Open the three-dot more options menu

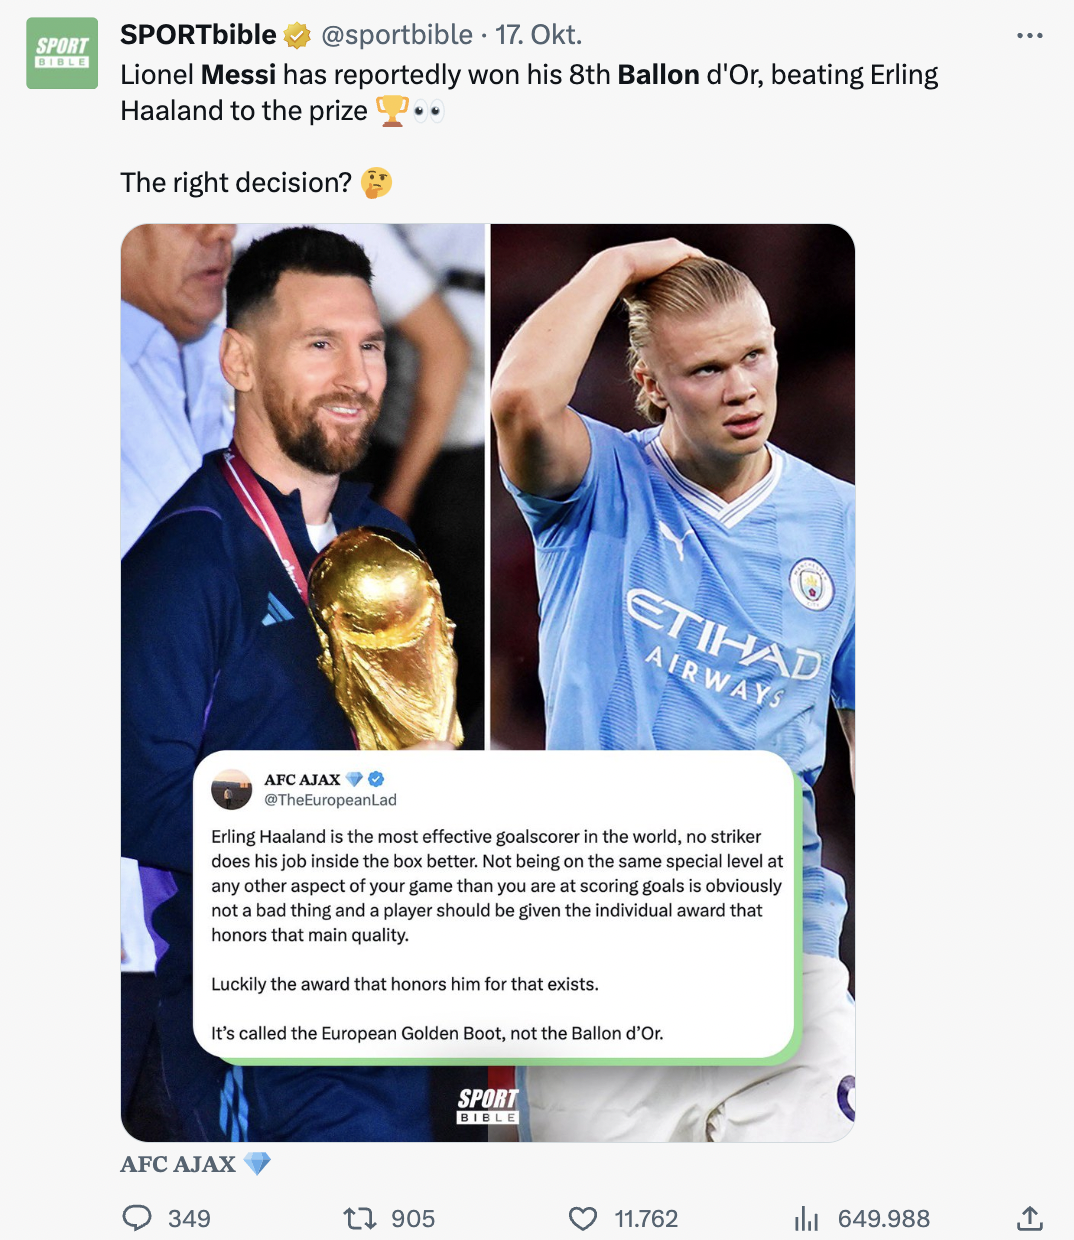(x=1030, y=35)
